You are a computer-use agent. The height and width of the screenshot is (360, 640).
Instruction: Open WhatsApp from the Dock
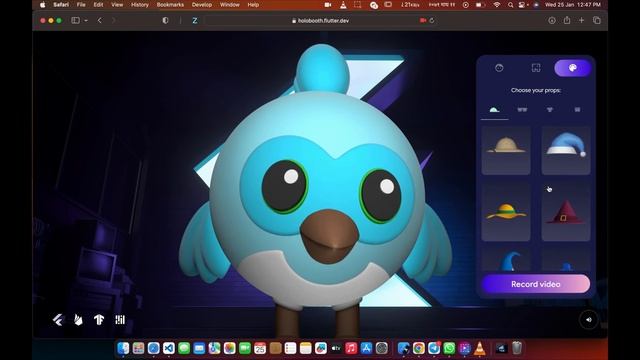click(449, 348)
